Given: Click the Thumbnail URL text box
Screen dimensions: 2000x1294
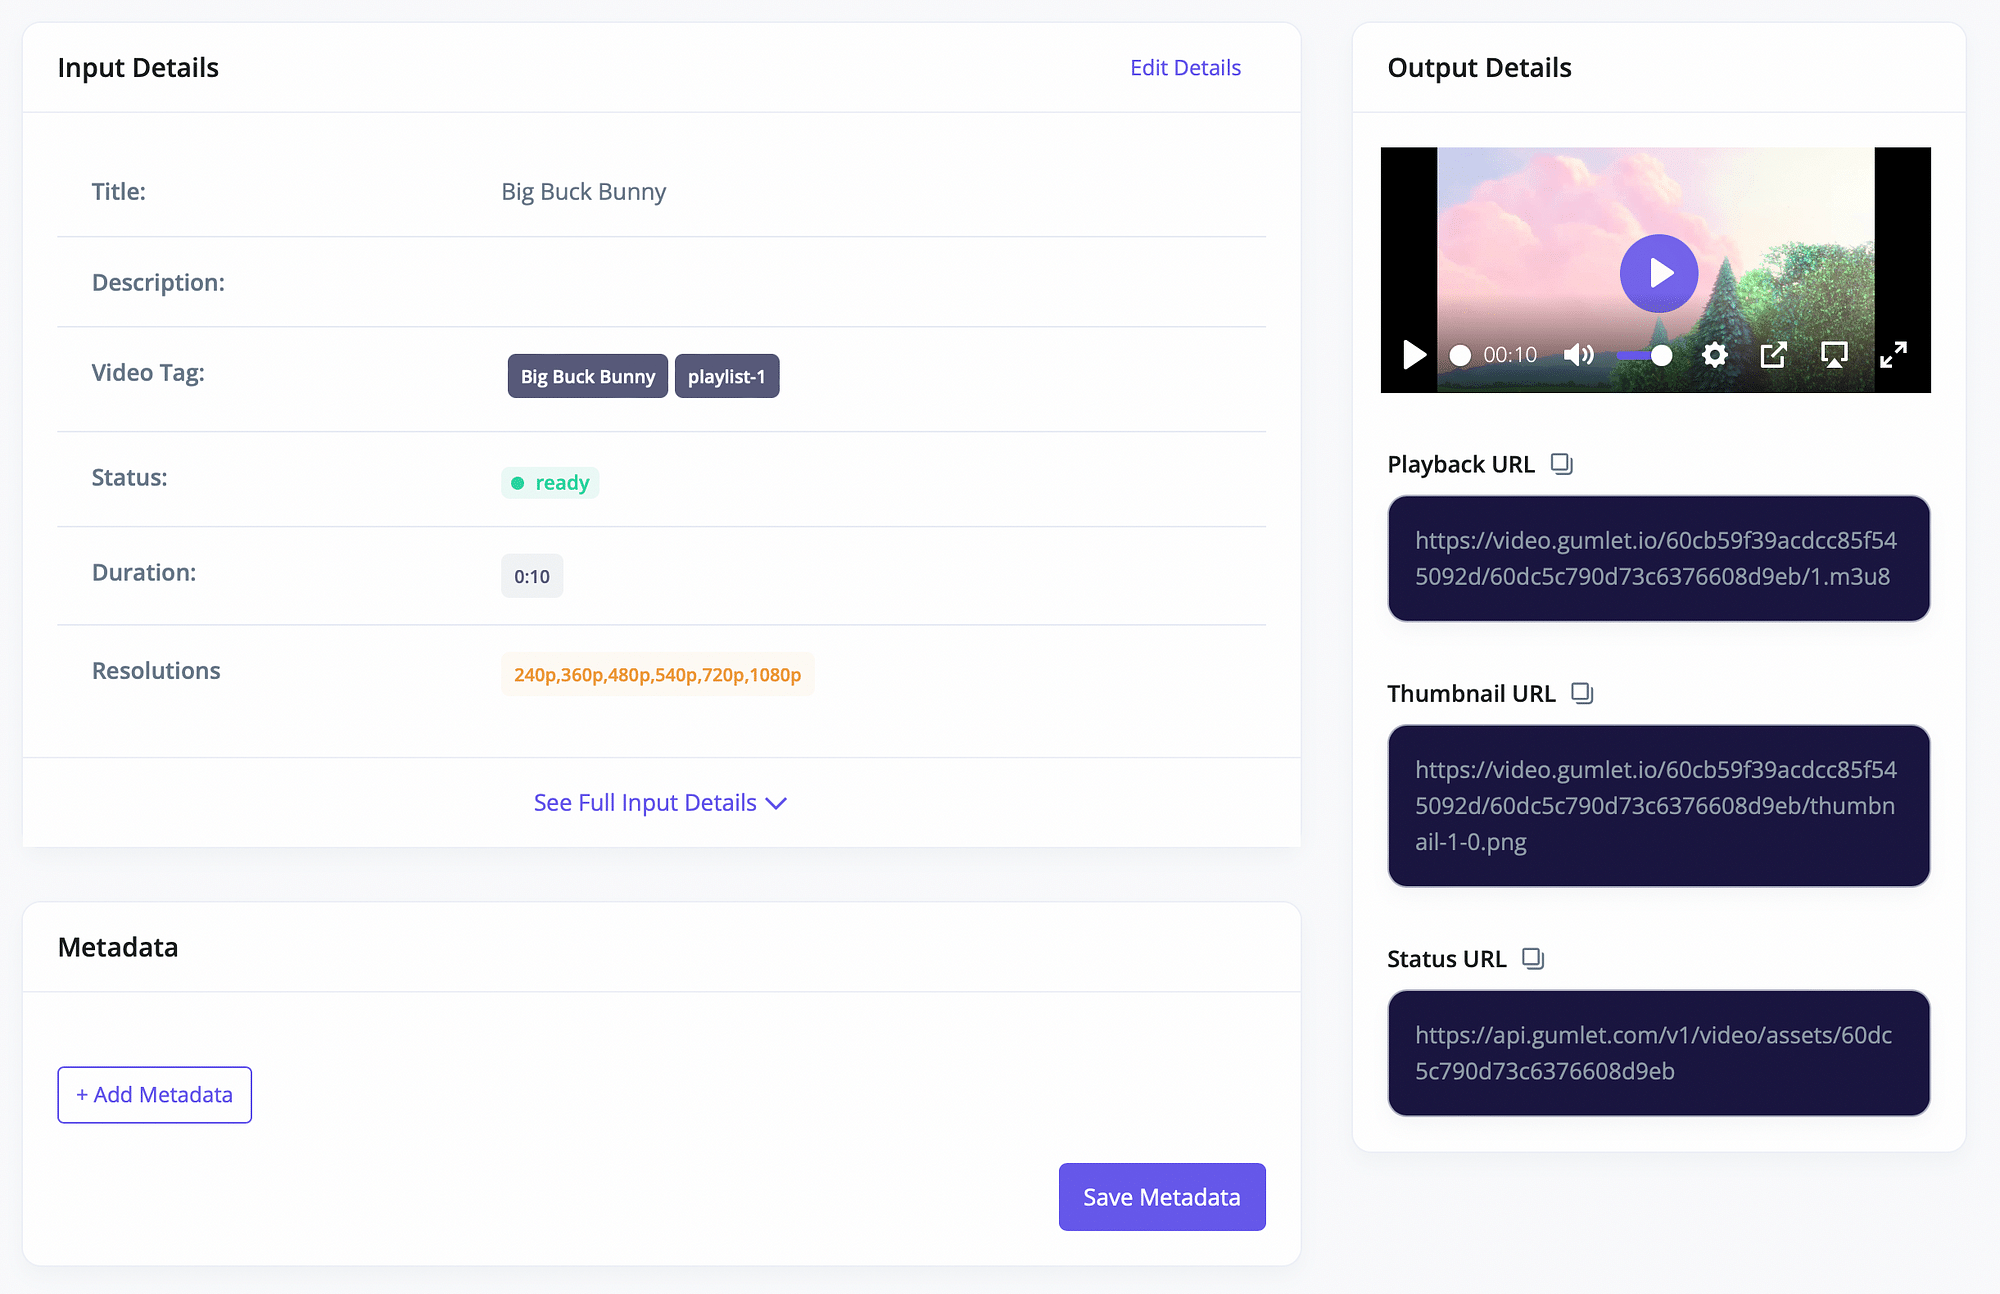Looking at the screenshot, I should pos(1659,806).
